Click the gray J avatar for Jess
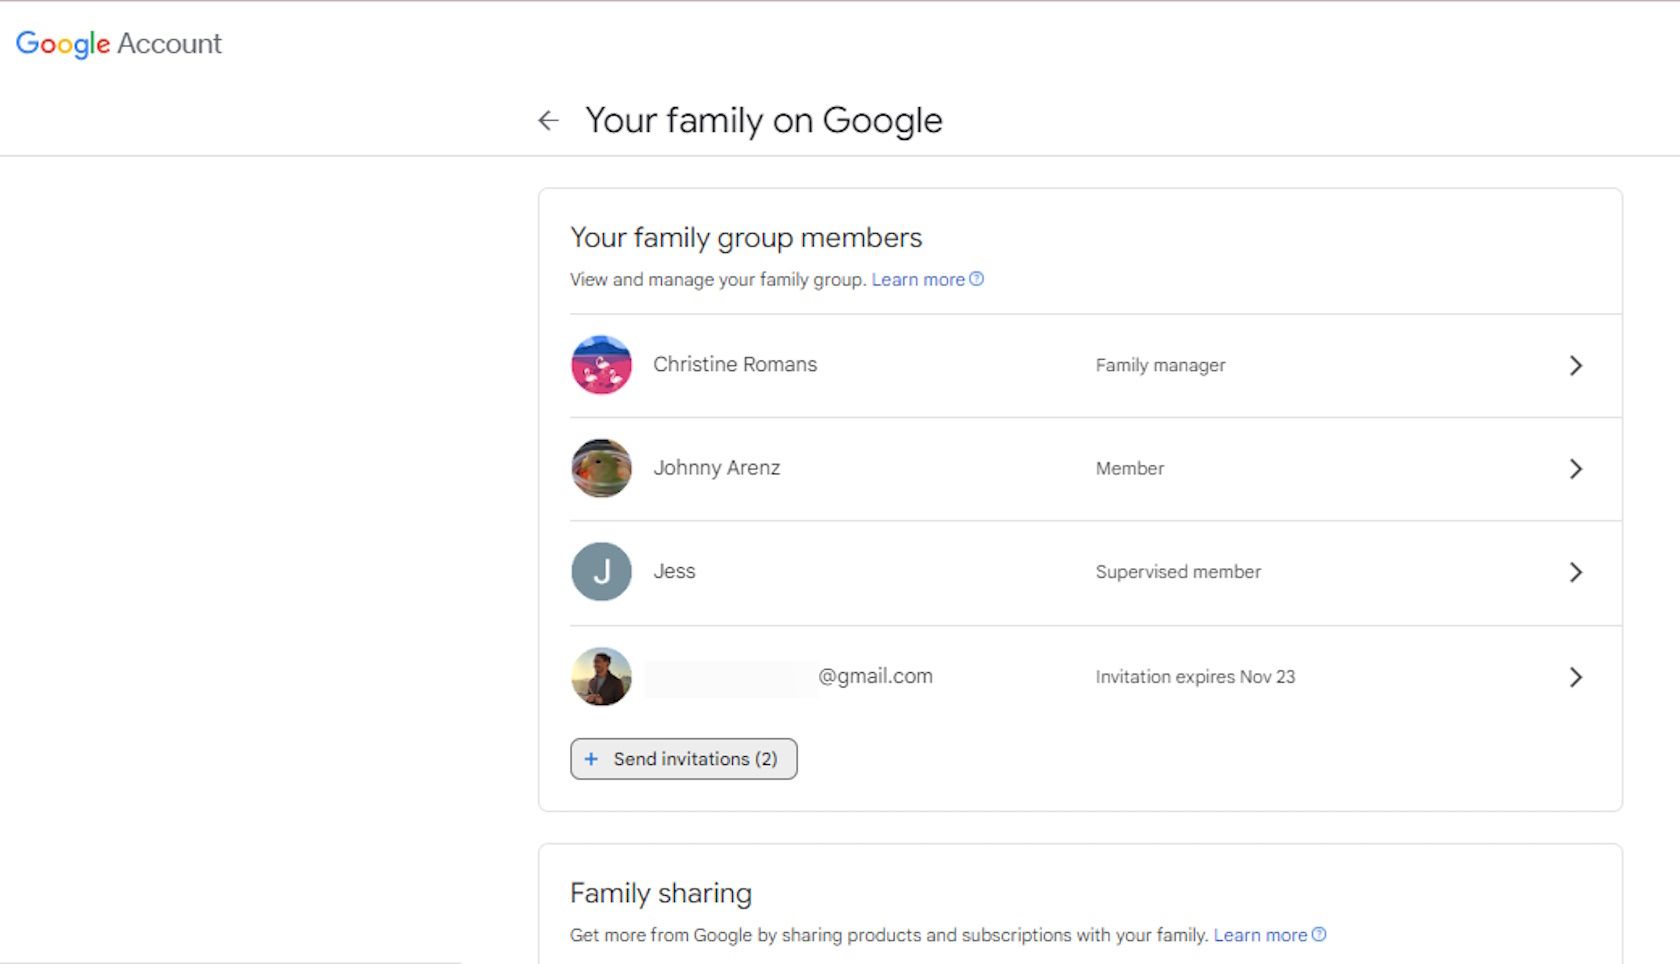This screenshot has height=964, width=1680. (x=601, y=571)
